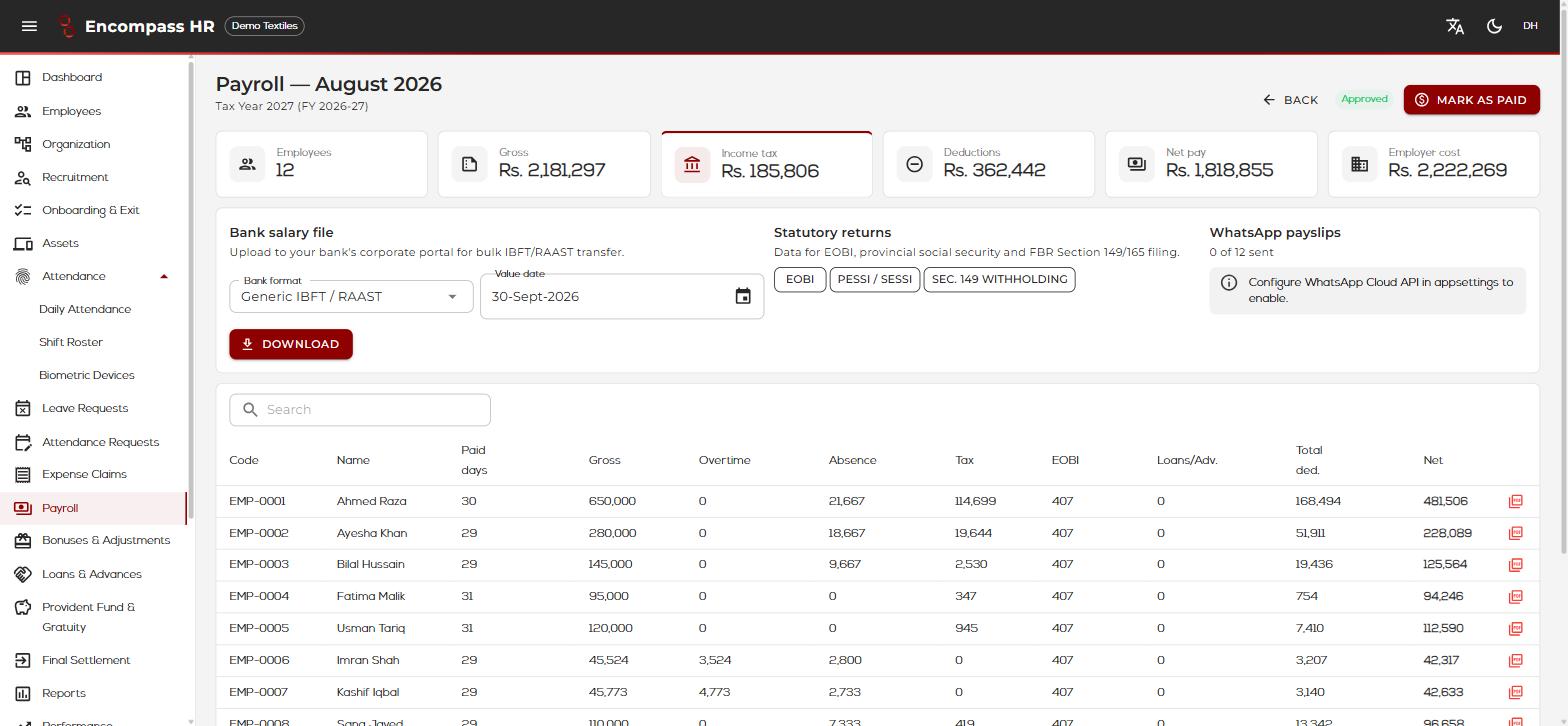Click the Mark as Paid button

[x=1471, y=100]
